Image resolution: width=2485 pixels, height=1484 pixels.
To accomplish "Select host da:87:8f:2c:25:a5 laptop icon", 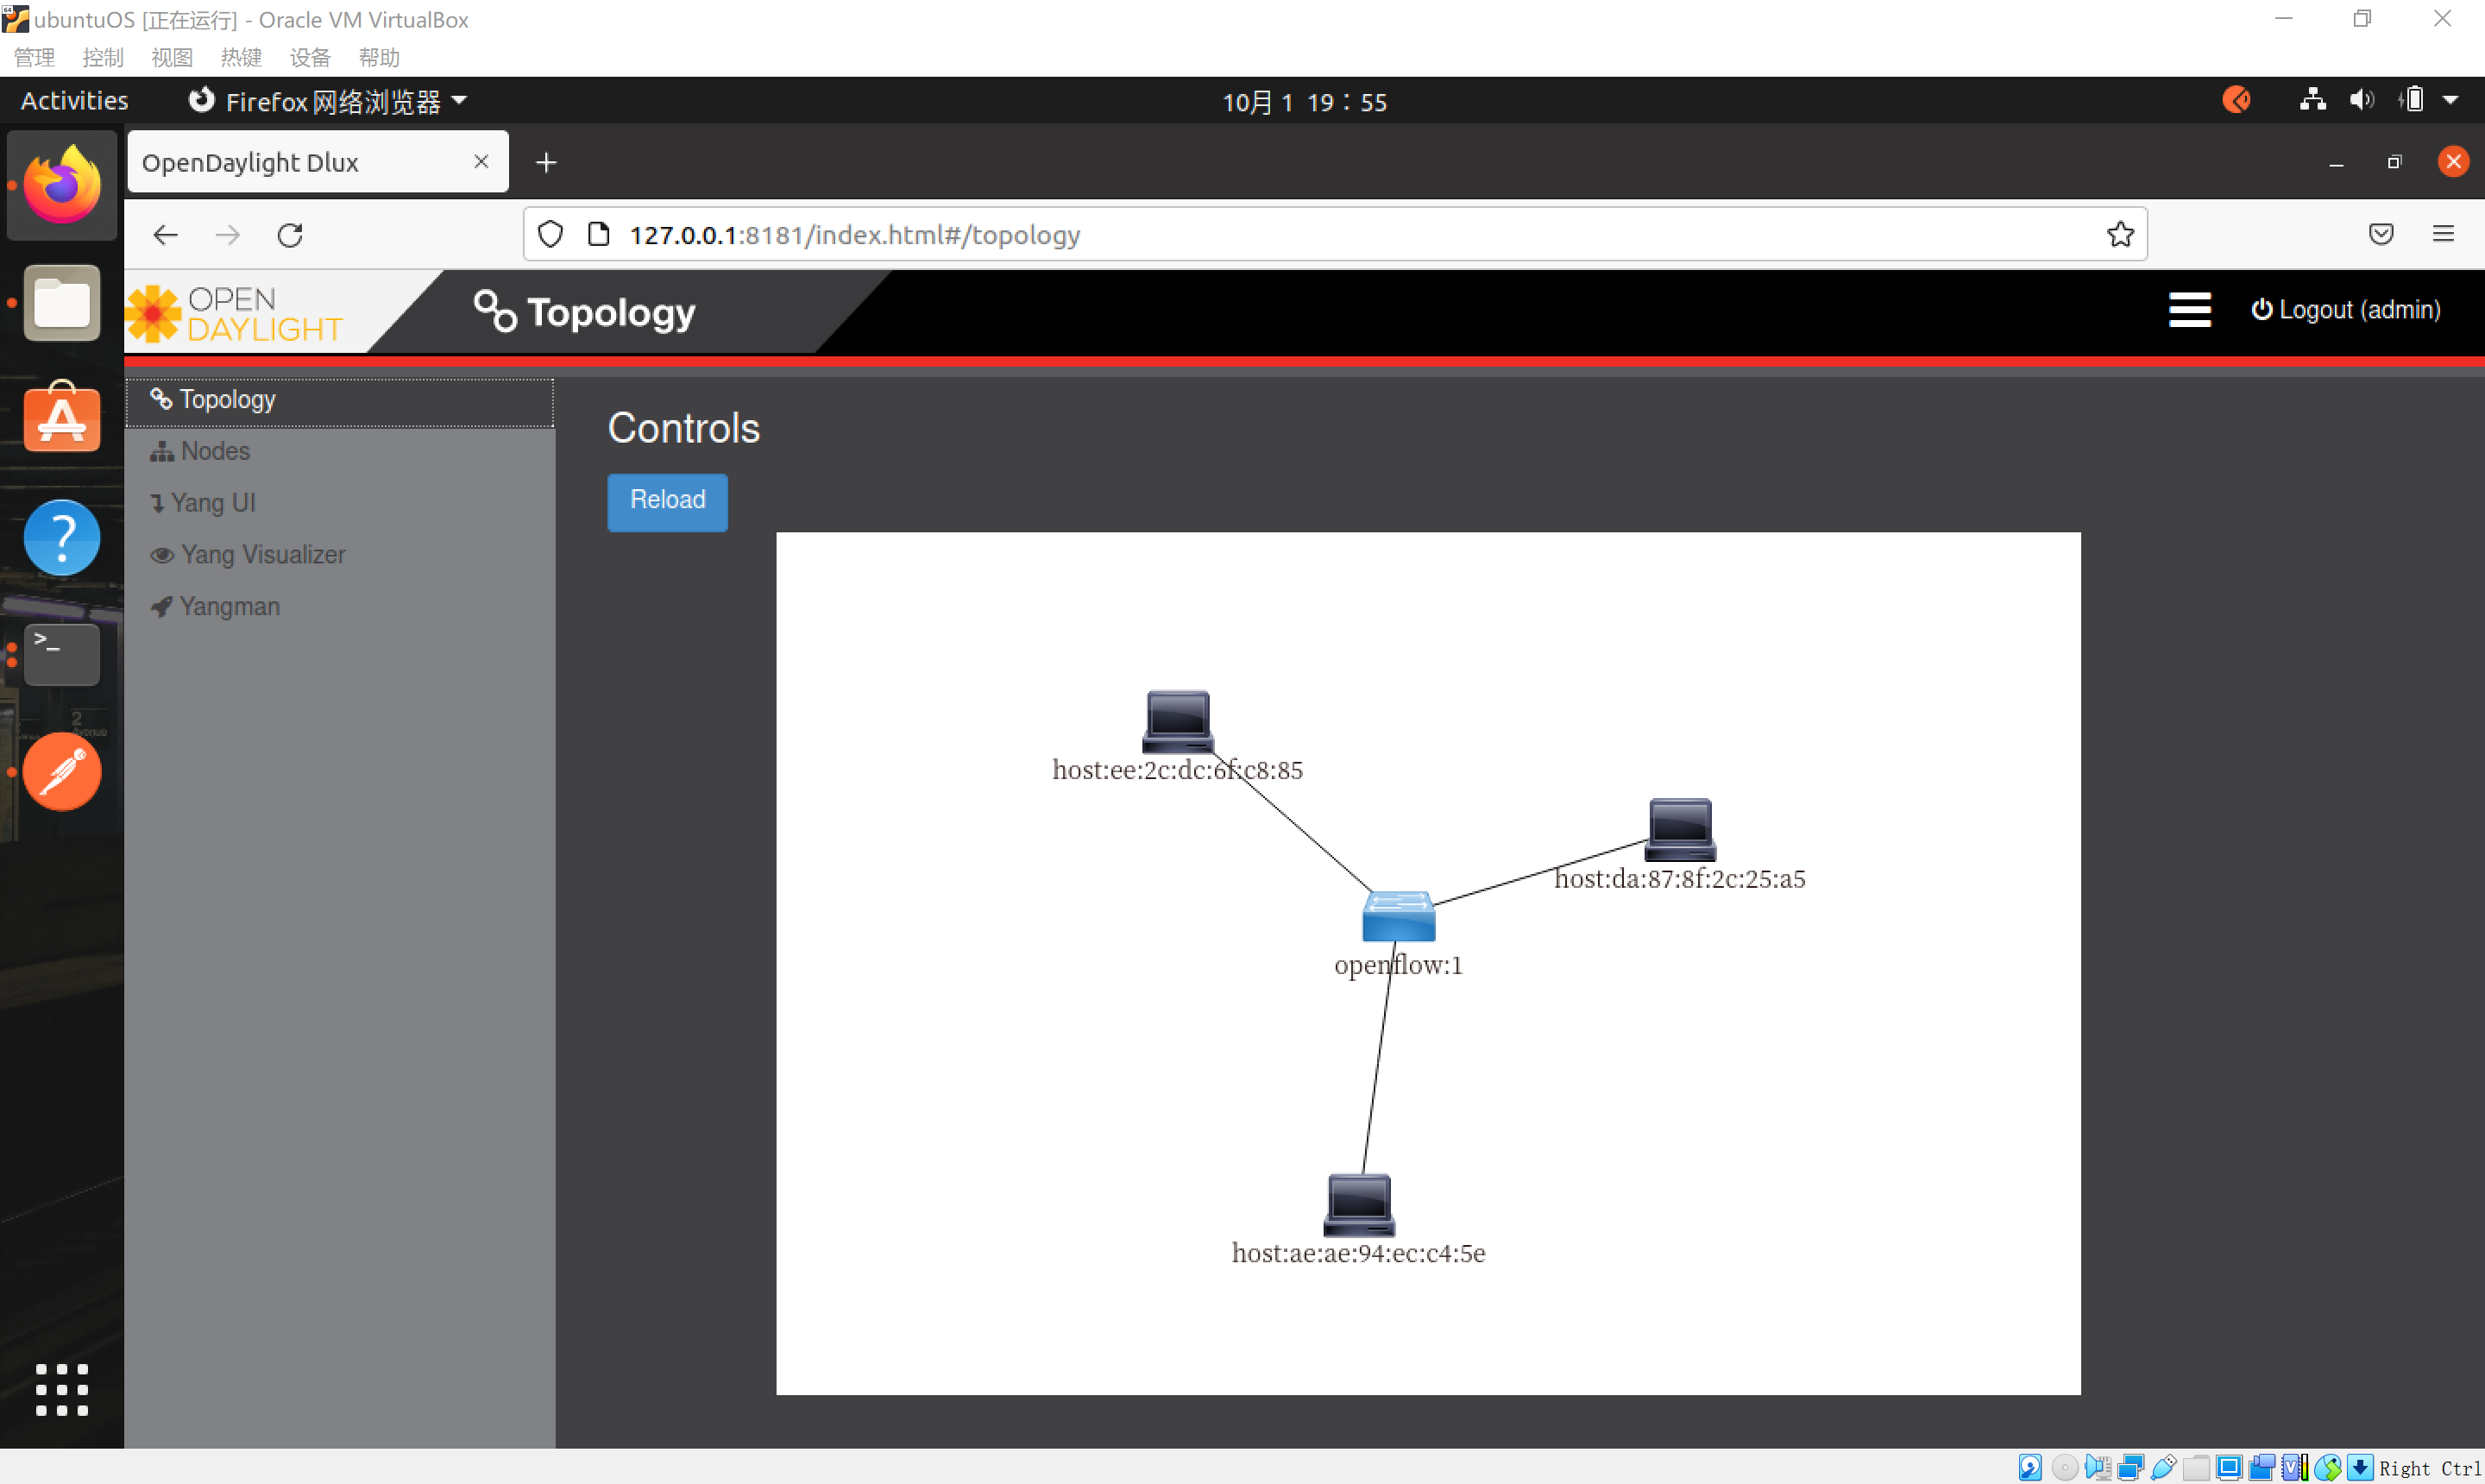I will click(x=1680, y=829).
